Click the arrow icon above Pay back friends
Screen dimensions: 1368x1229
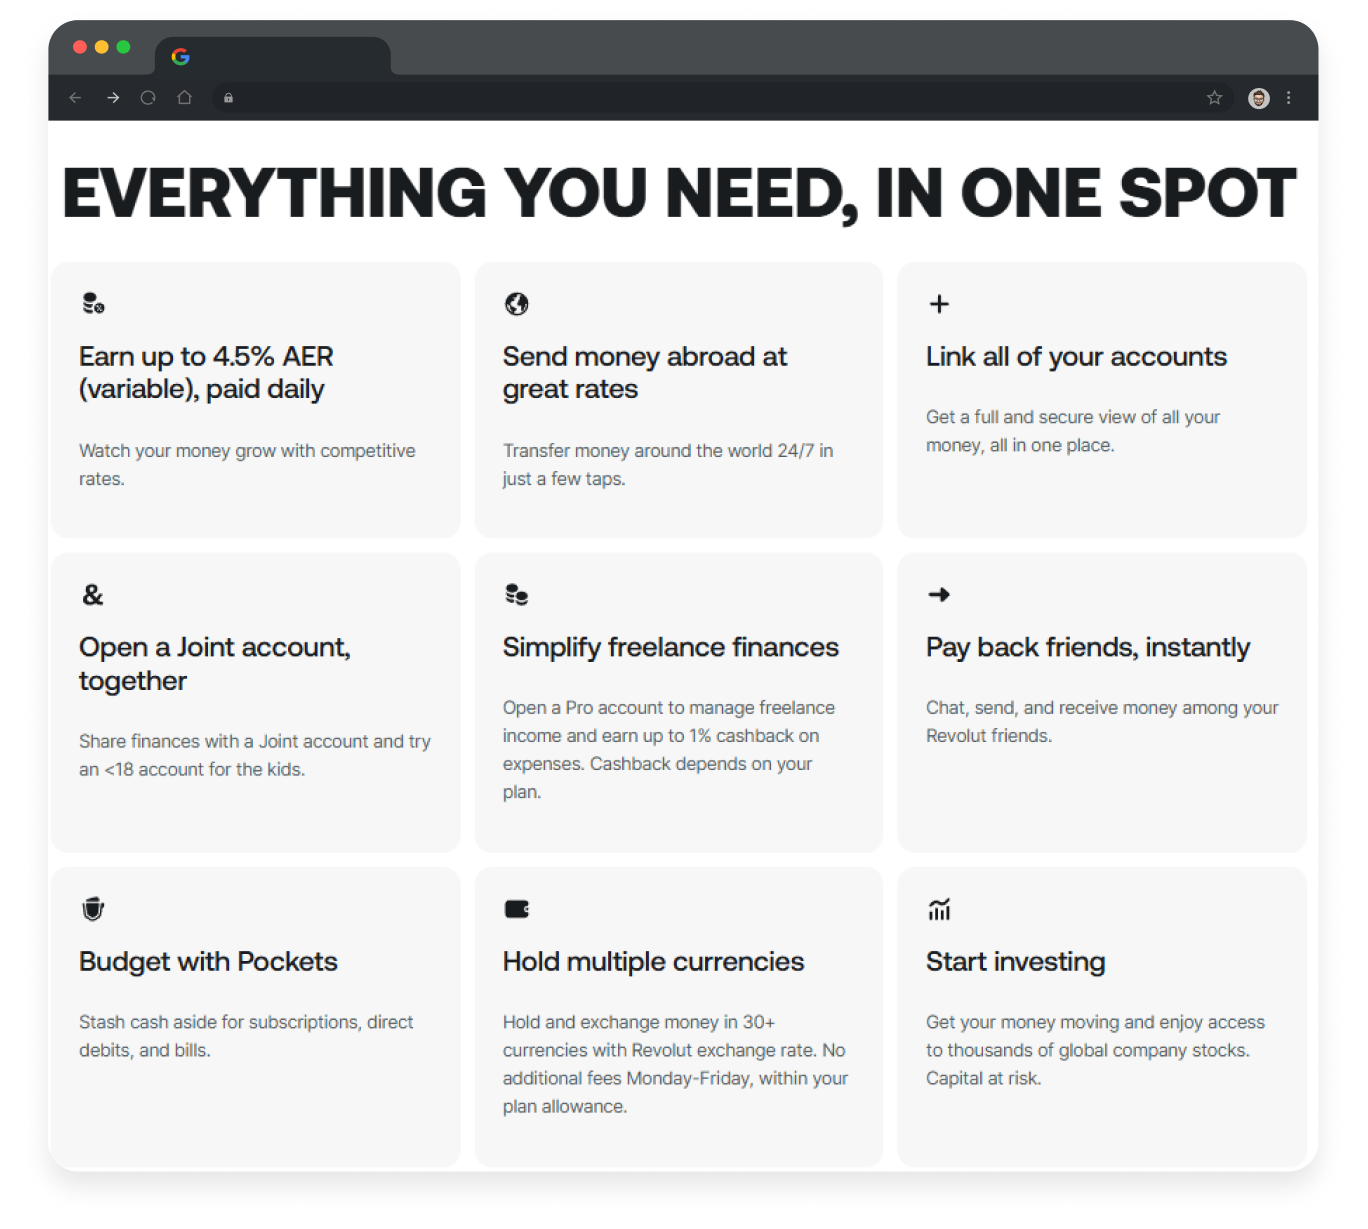coord(939,595)
